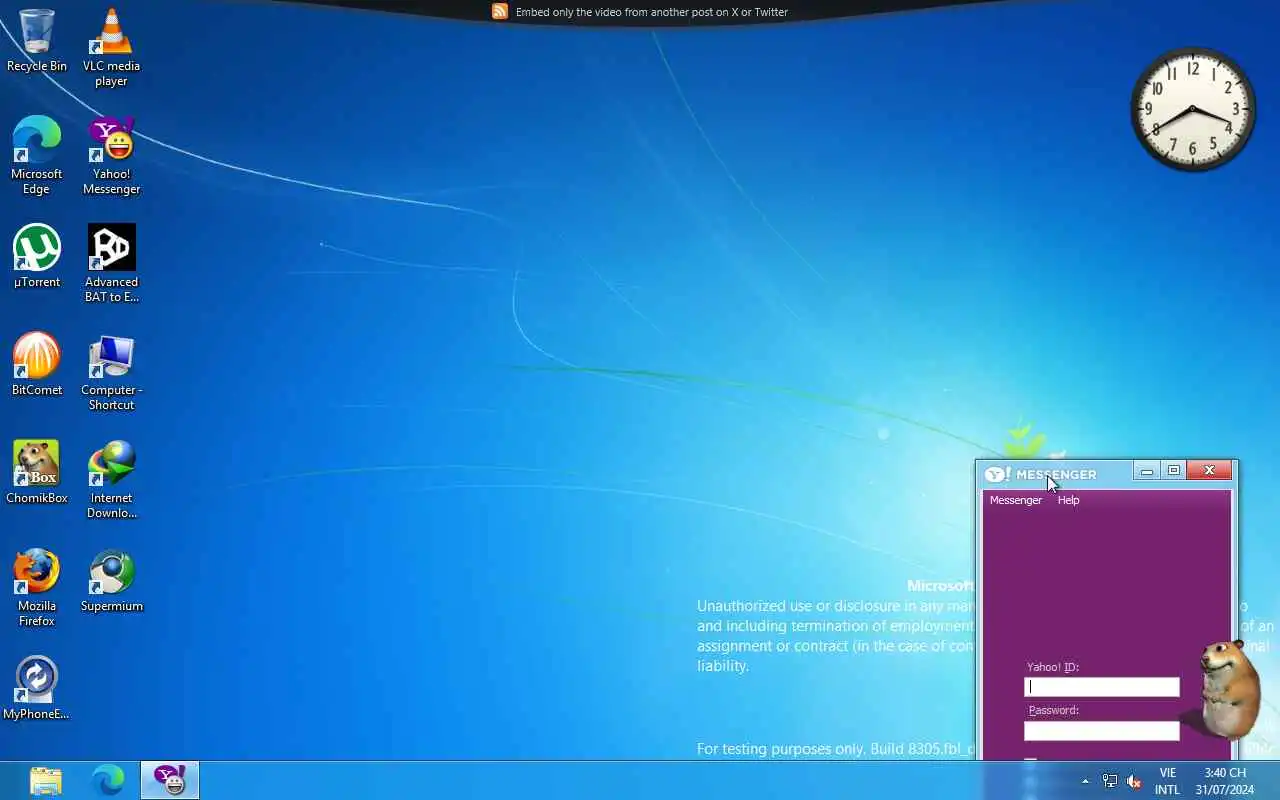
Task: Minimize the Yahoo Messenger window
Action: [x=1147, y=471]
